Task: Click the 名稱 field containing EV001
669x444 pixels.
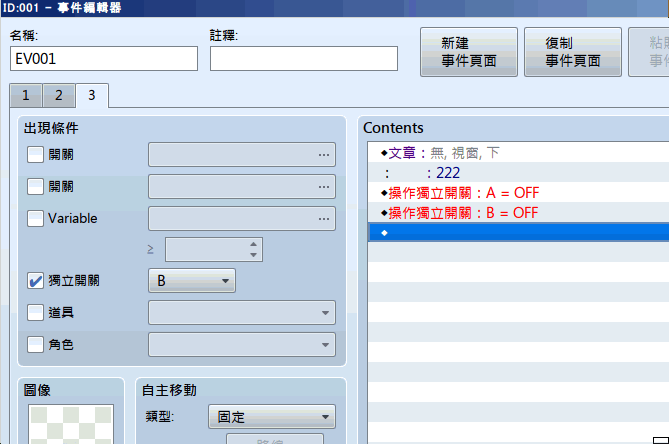Action: pos(104,58)
